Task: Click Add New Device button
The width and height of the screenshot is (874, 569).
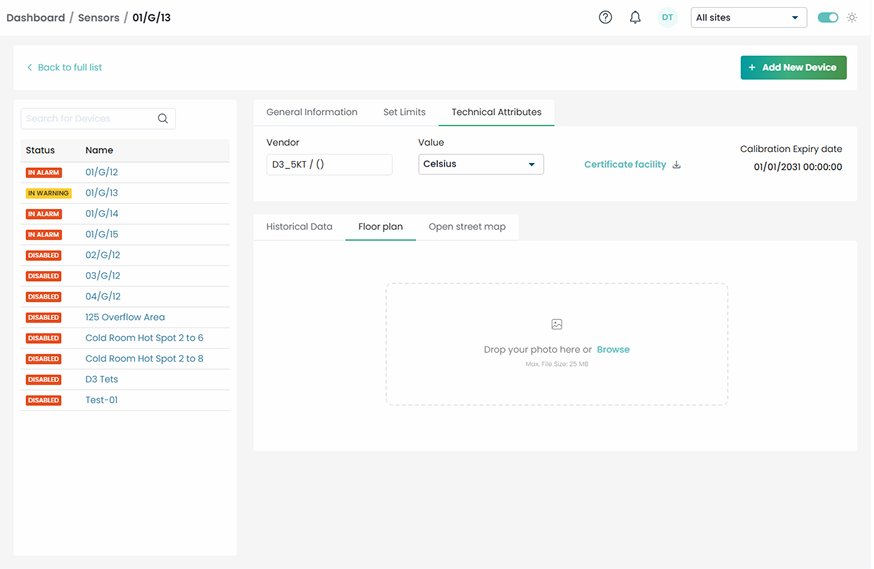Action: (x=793, y=67)
